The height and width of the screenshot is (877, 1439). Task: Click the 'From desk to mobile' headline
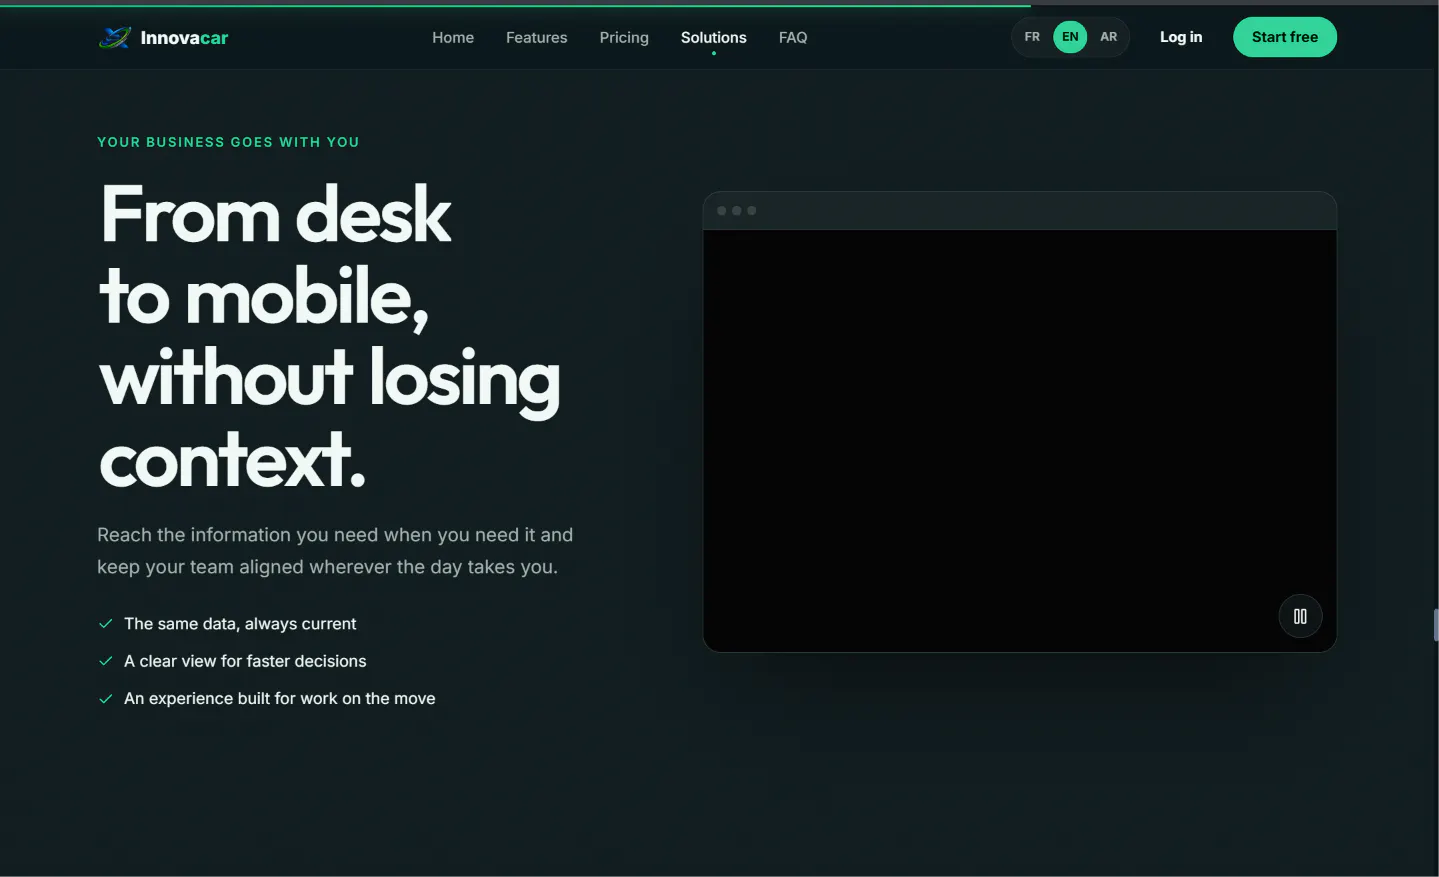point(330,337)
